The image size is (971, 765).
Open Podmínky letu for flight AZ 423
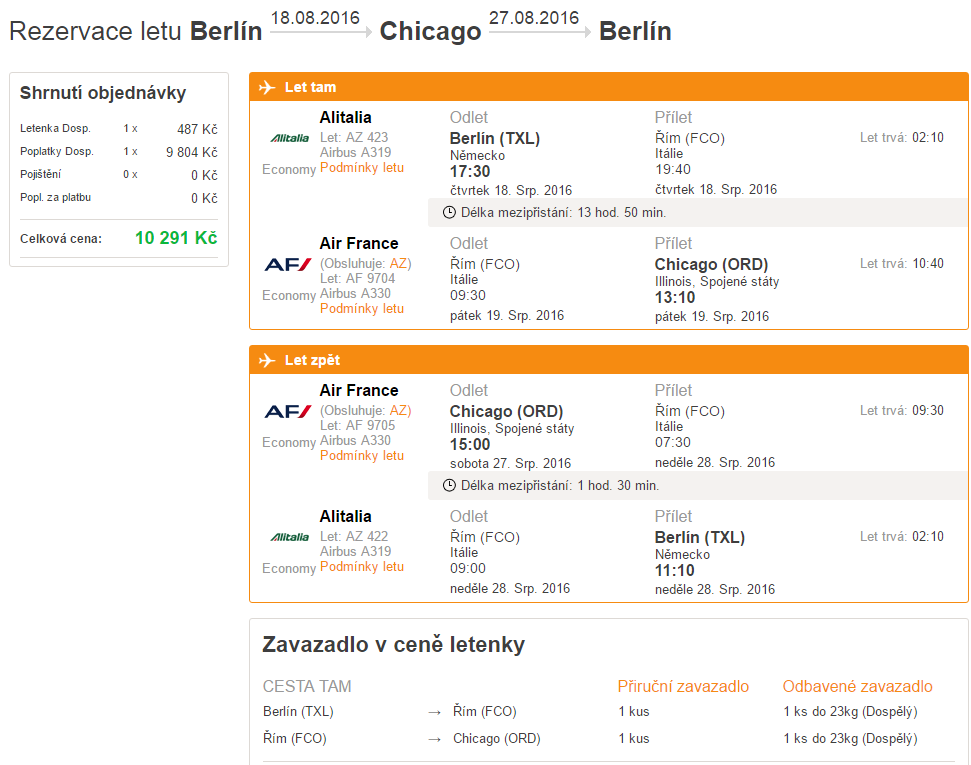362,168
